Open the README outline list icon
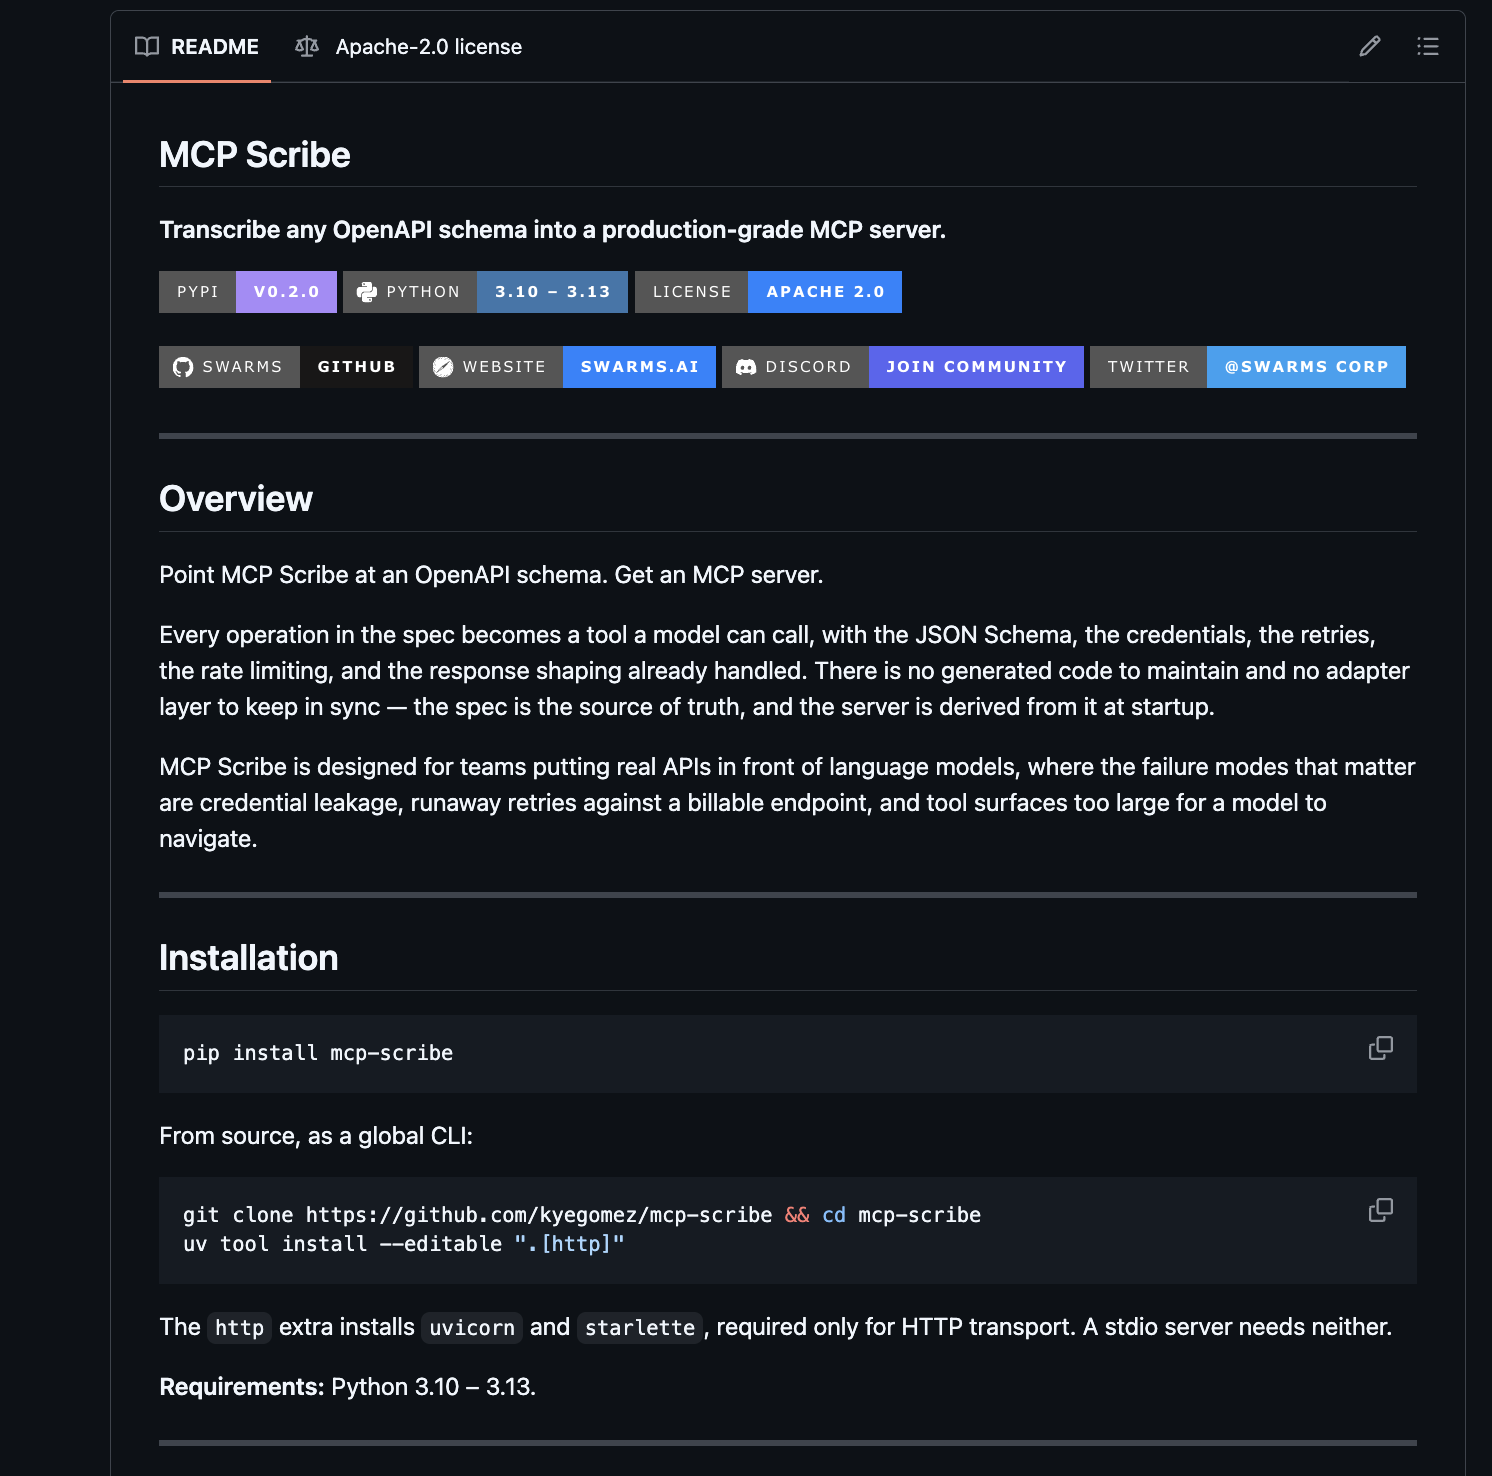The height and width of the screenshot is (1476, 1492). click(x=1428, y=46)
